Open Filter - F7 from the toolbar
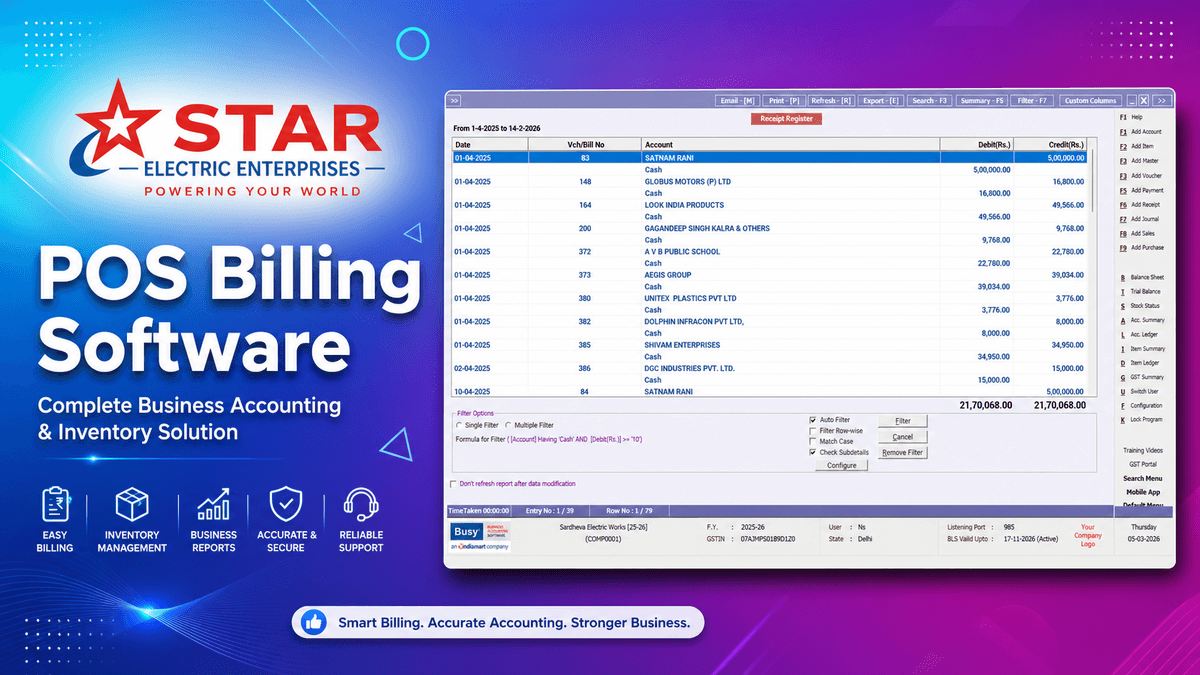1200x675 pixels. click(1031, 100)
